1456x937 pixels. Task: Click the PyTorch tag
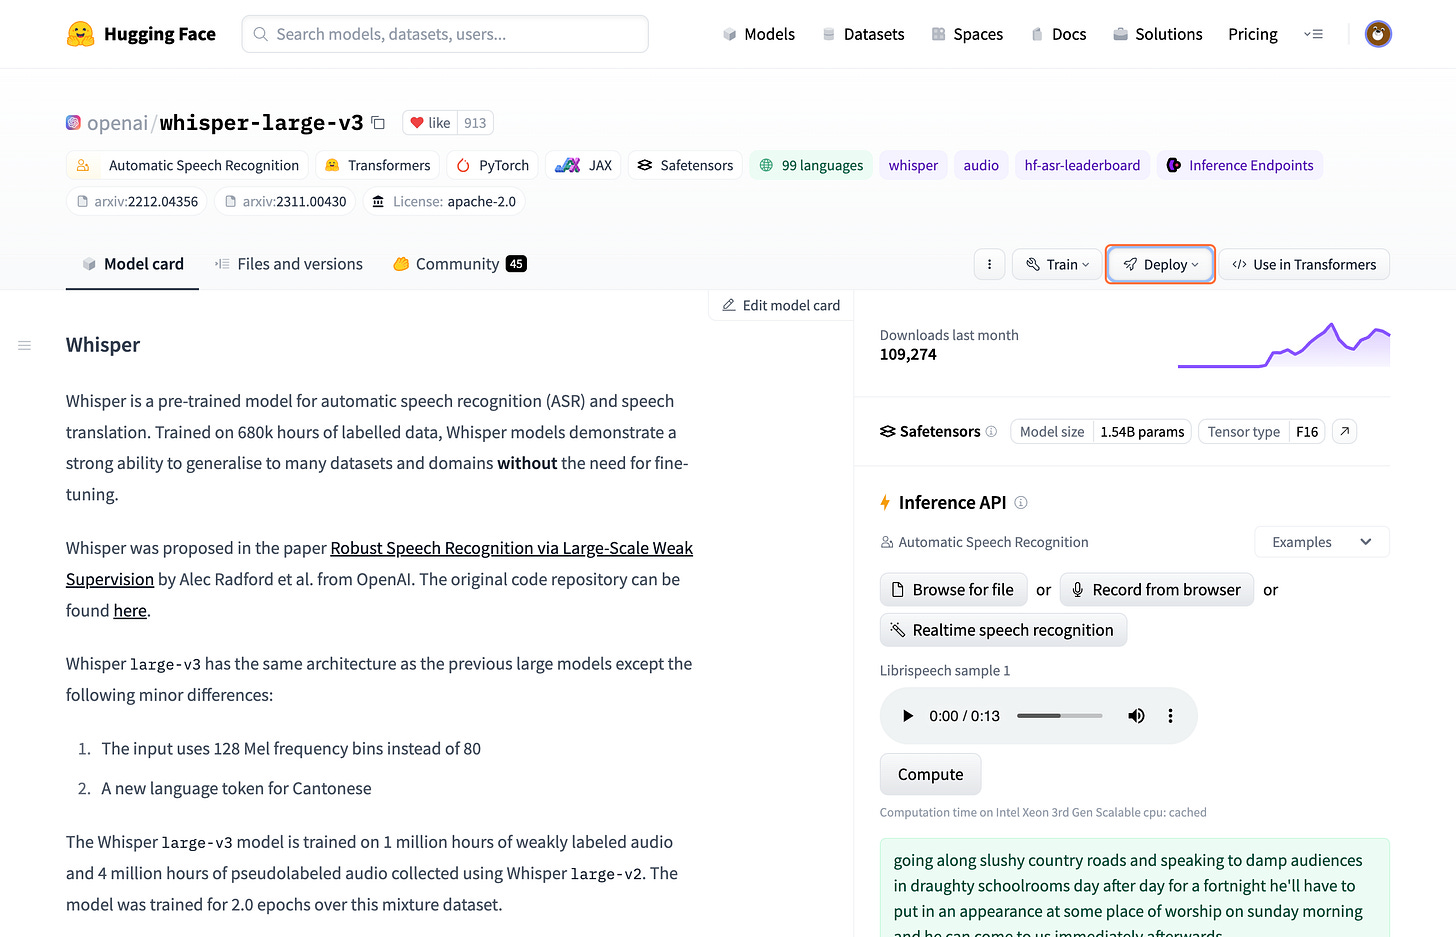click(x=492, y=165)
